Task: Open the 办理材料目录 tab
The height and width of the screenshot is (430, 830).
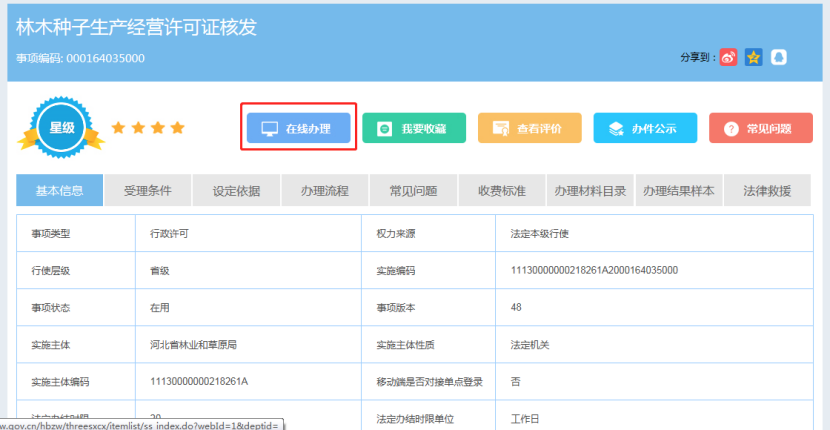Action: tap(590, 190)
